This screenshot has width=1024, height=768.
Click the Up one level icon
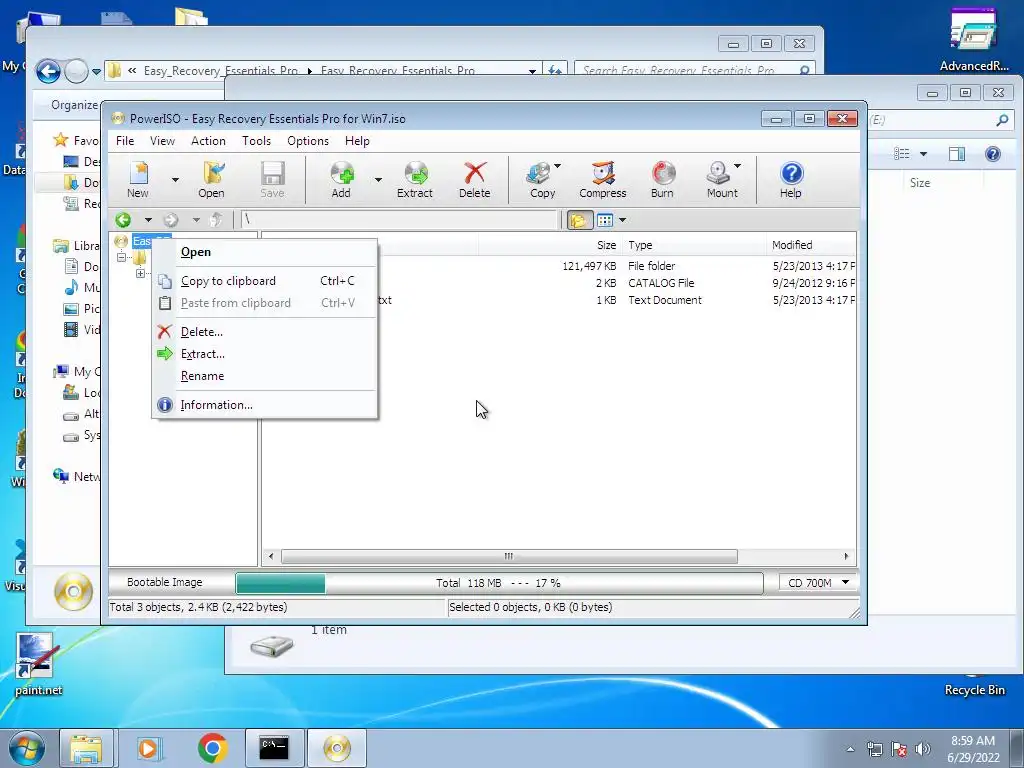(217, 220)
